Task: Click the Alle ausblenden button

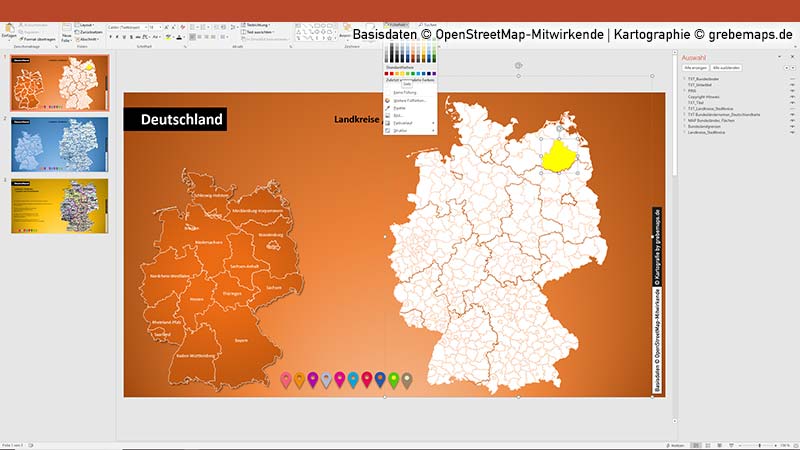Action: click(724, 70)
